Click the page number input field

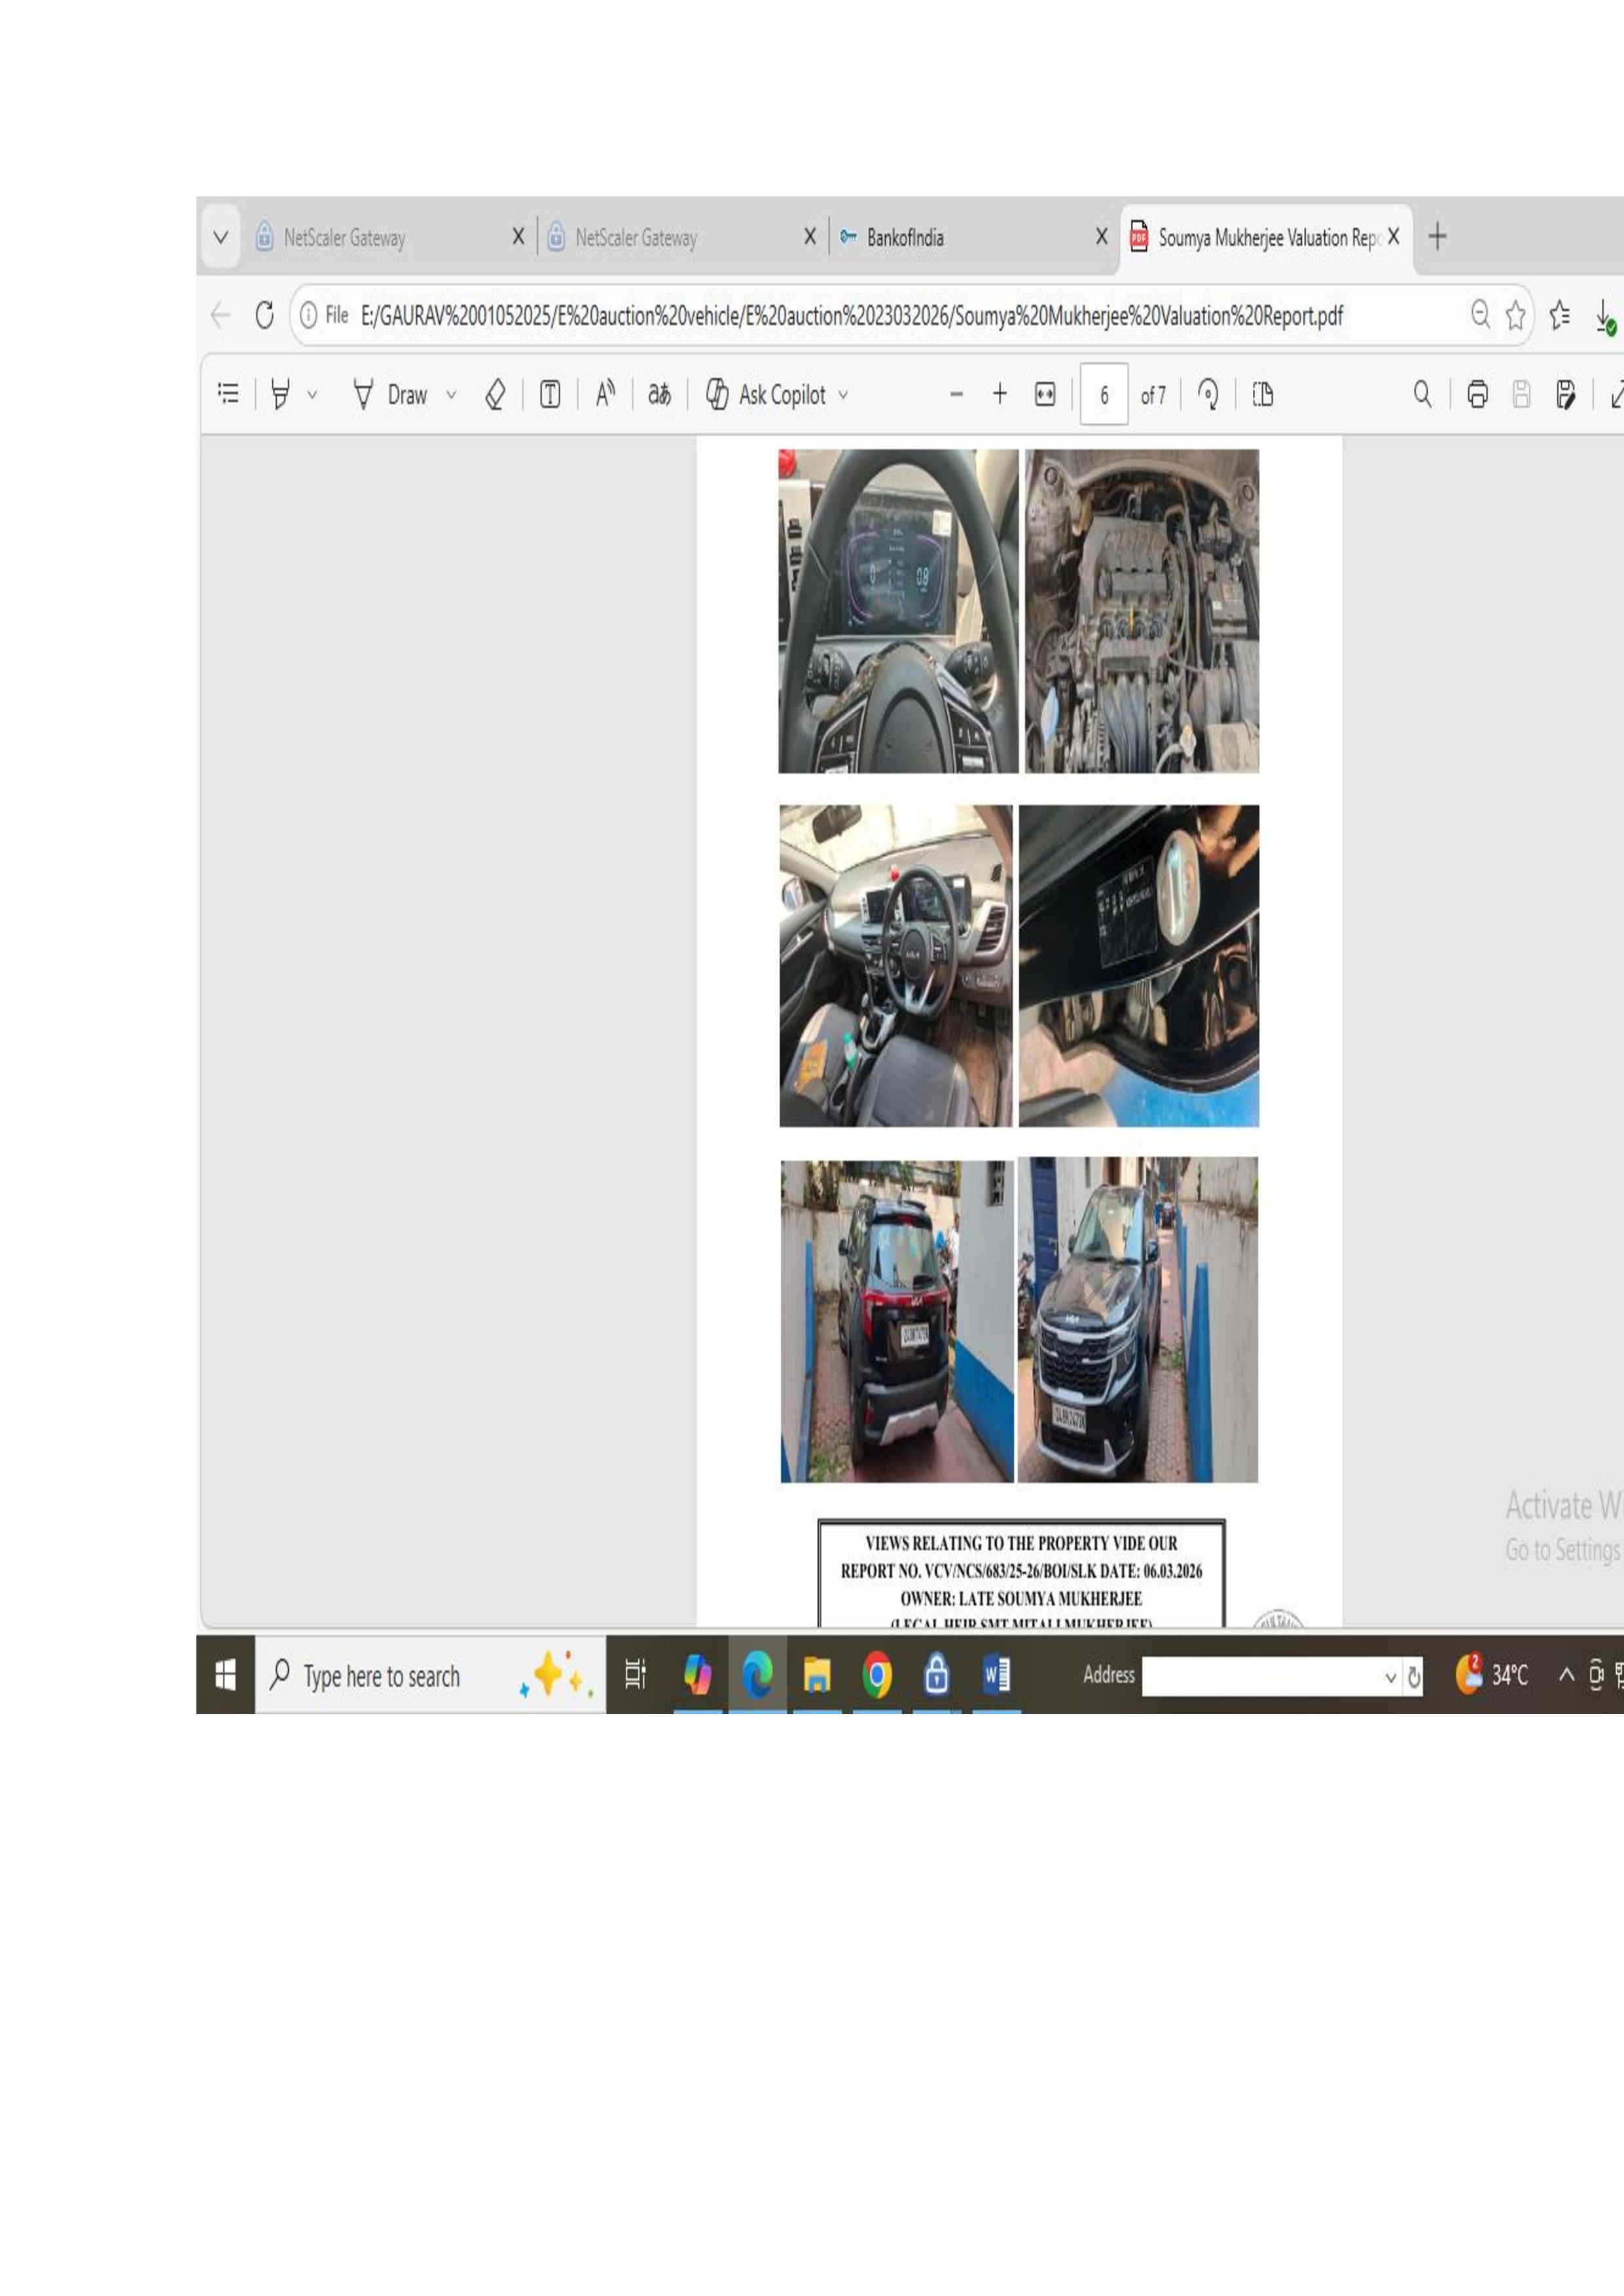pos(1104,394)
